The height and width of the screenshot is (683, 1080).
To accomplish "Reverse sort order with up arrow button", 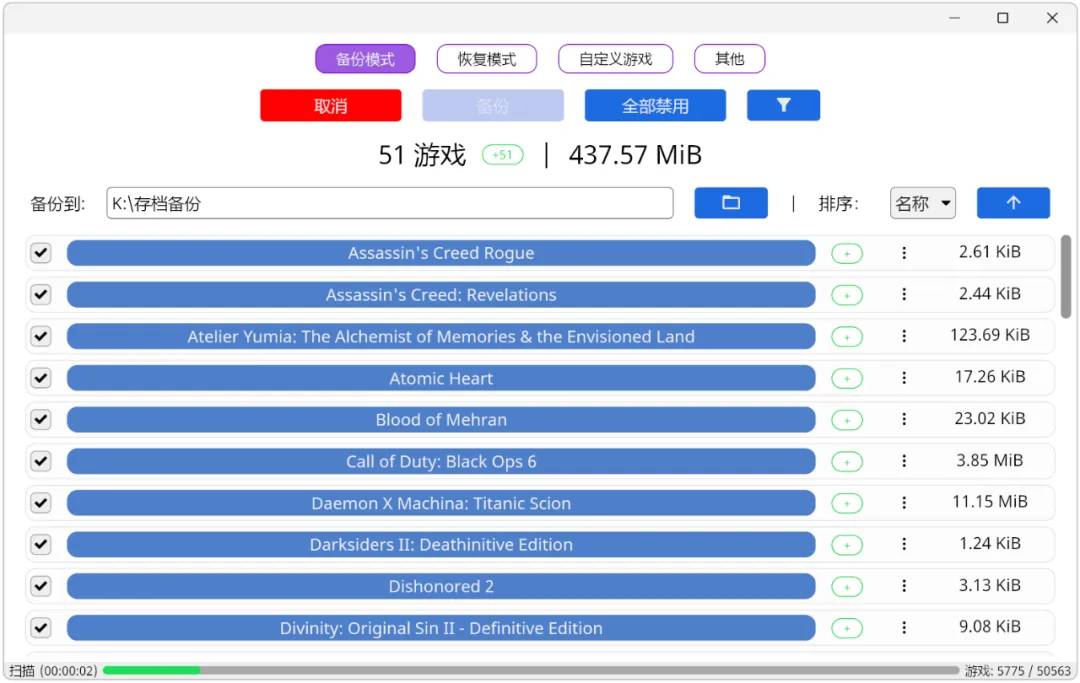I will 1012,203.
